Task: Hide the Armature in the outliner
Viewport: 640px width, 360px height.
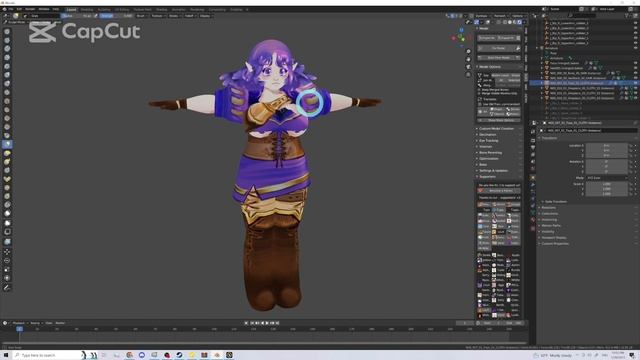Action: 636,48
